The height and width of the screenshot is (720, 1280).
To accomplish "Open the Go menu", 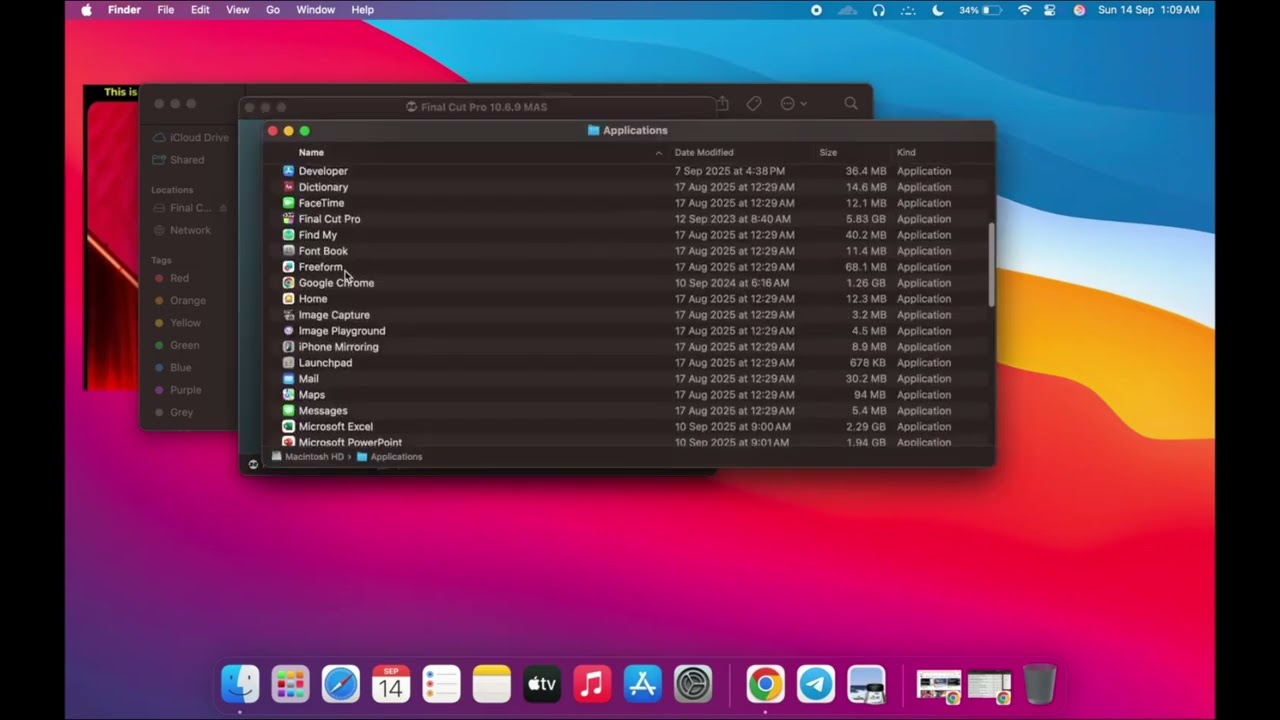I will click(x=273, y=10).
